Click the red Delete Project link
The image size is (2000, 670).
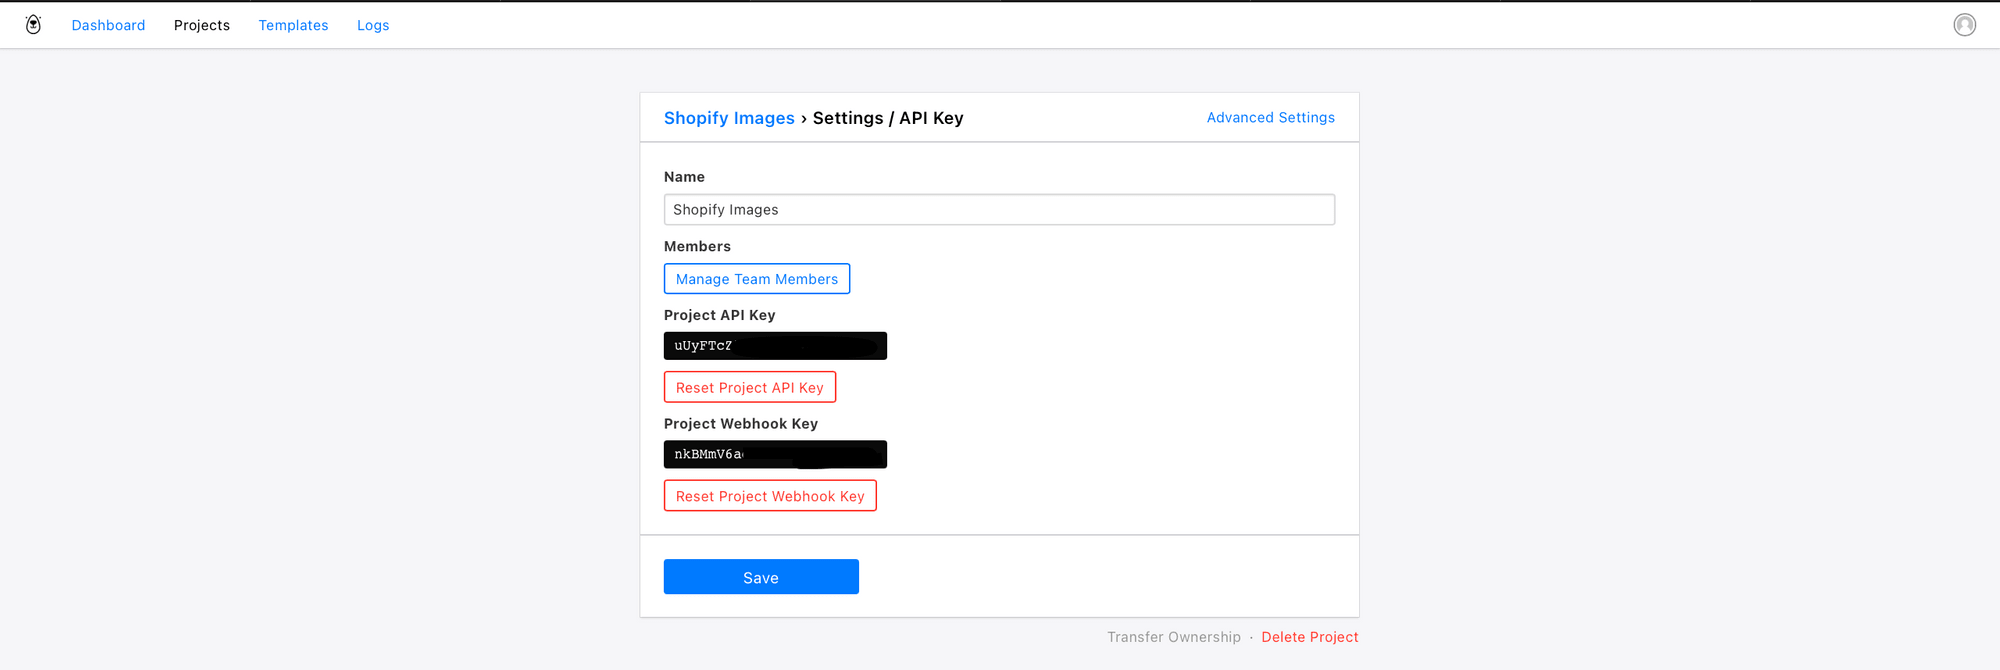[x=1309, y=637]
